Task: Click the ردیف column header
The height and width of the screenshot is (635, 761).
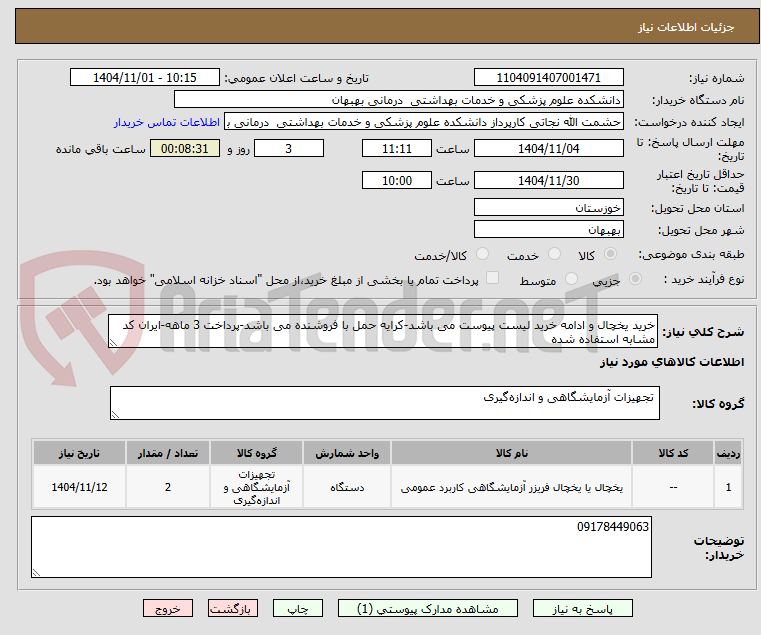Action: (x=728, y=453)
